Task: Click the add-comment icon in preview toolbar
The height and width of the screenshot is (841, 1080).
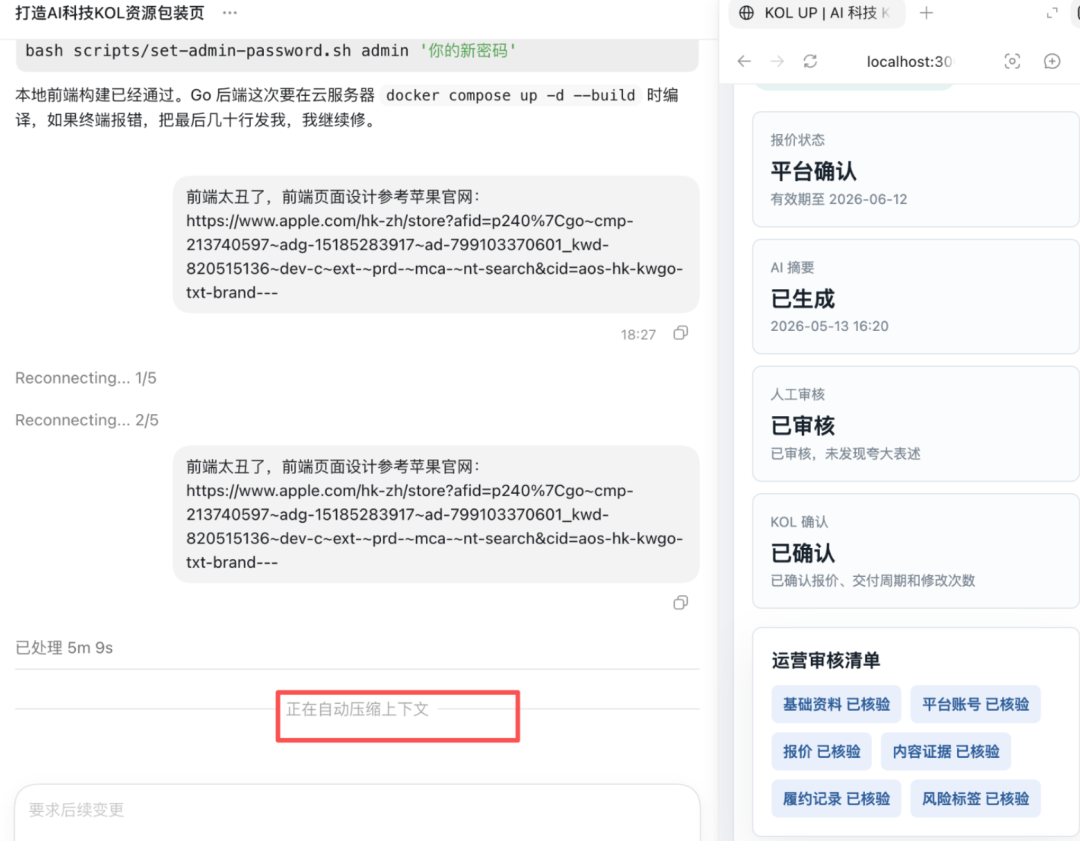Action: 1052,61
